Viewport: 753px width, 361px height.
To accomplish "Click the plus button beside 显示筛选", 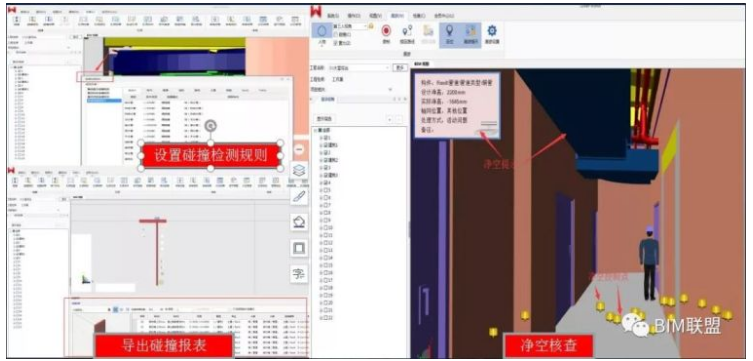I will tap(389, 120).
